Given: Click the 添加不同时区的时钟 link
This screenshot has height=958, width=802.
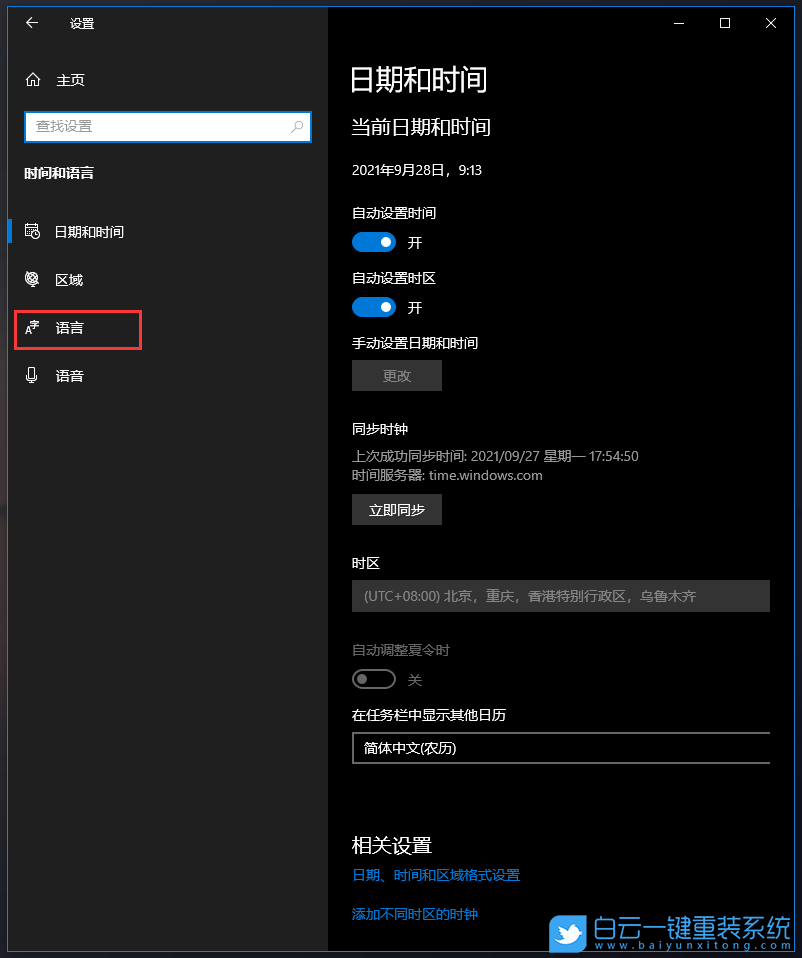Looking at the screenshot, I should pos(414,913).
